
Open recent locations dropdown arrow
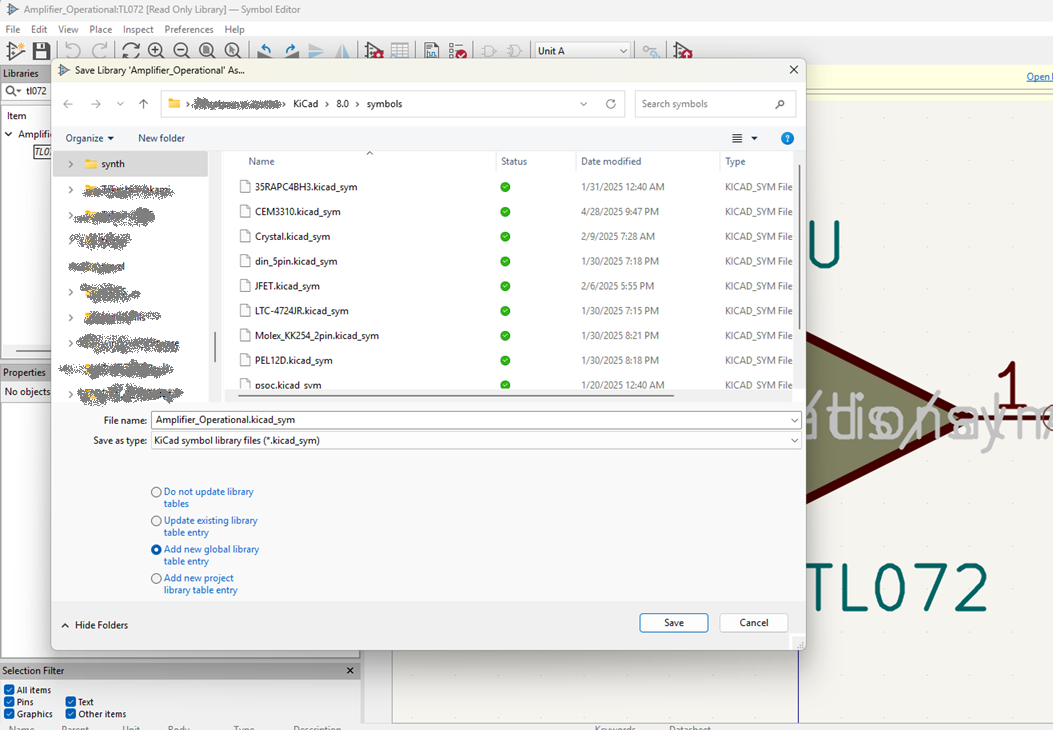[120, 104]
